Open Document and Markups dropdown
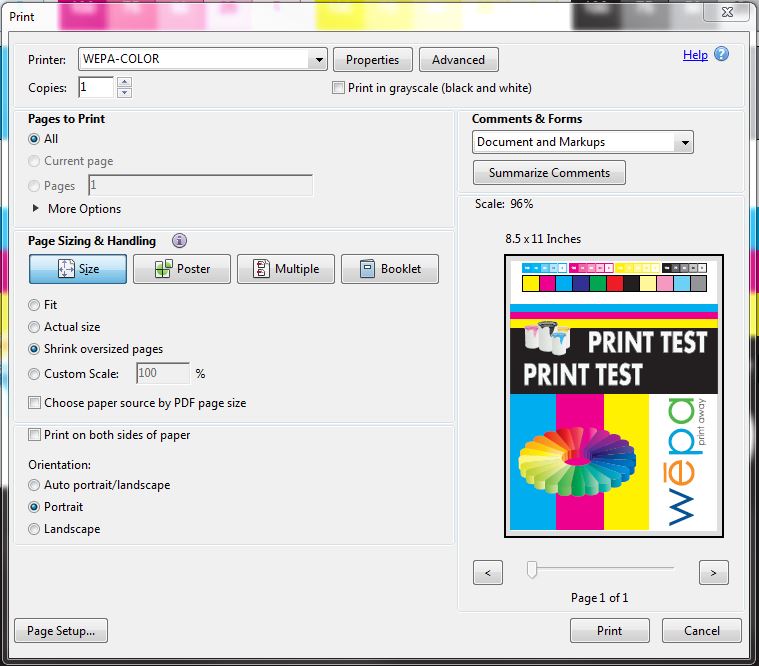Screen dimensions: 759x666 pos(684,143)
